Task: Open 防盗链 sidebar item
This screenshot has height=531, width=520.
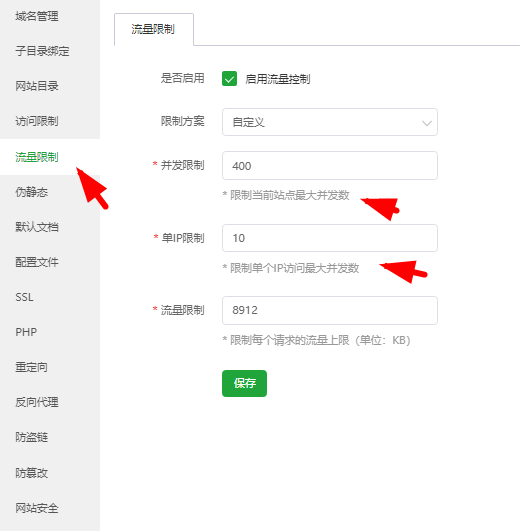Action: pos(31,437)
